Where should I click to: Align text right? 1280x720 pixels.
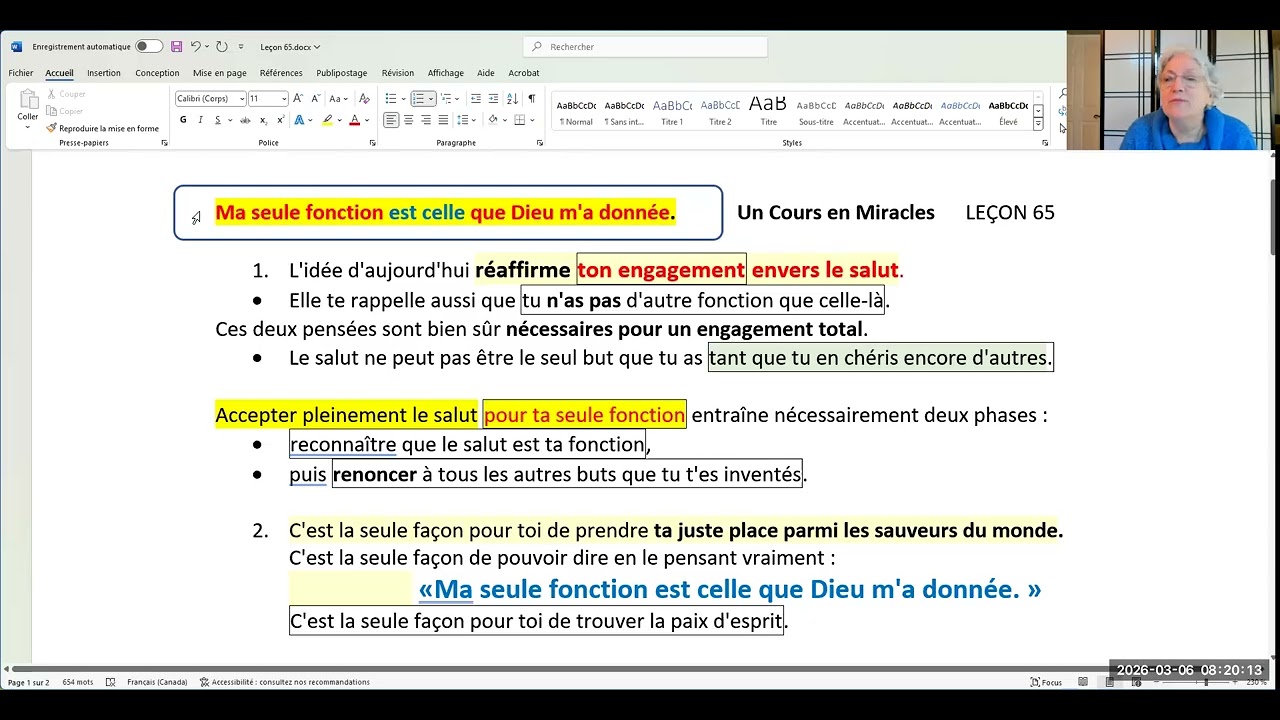point(425,120)
